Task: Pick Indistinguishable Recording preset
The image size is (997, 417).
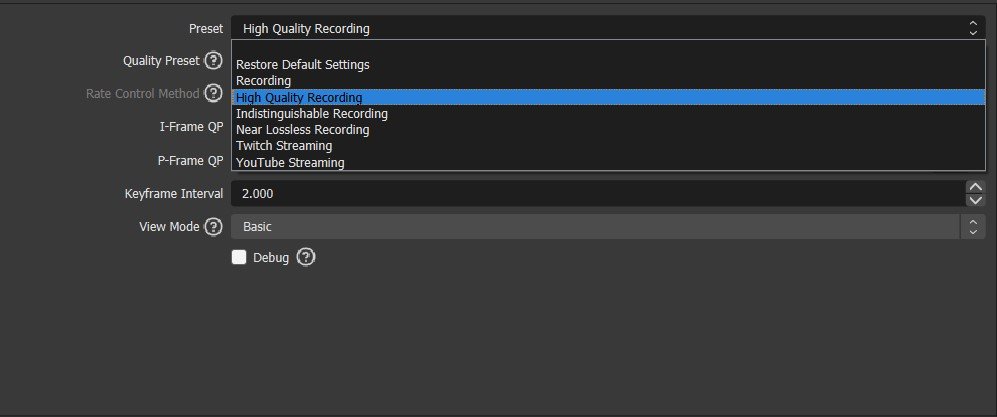Action: 312,114
